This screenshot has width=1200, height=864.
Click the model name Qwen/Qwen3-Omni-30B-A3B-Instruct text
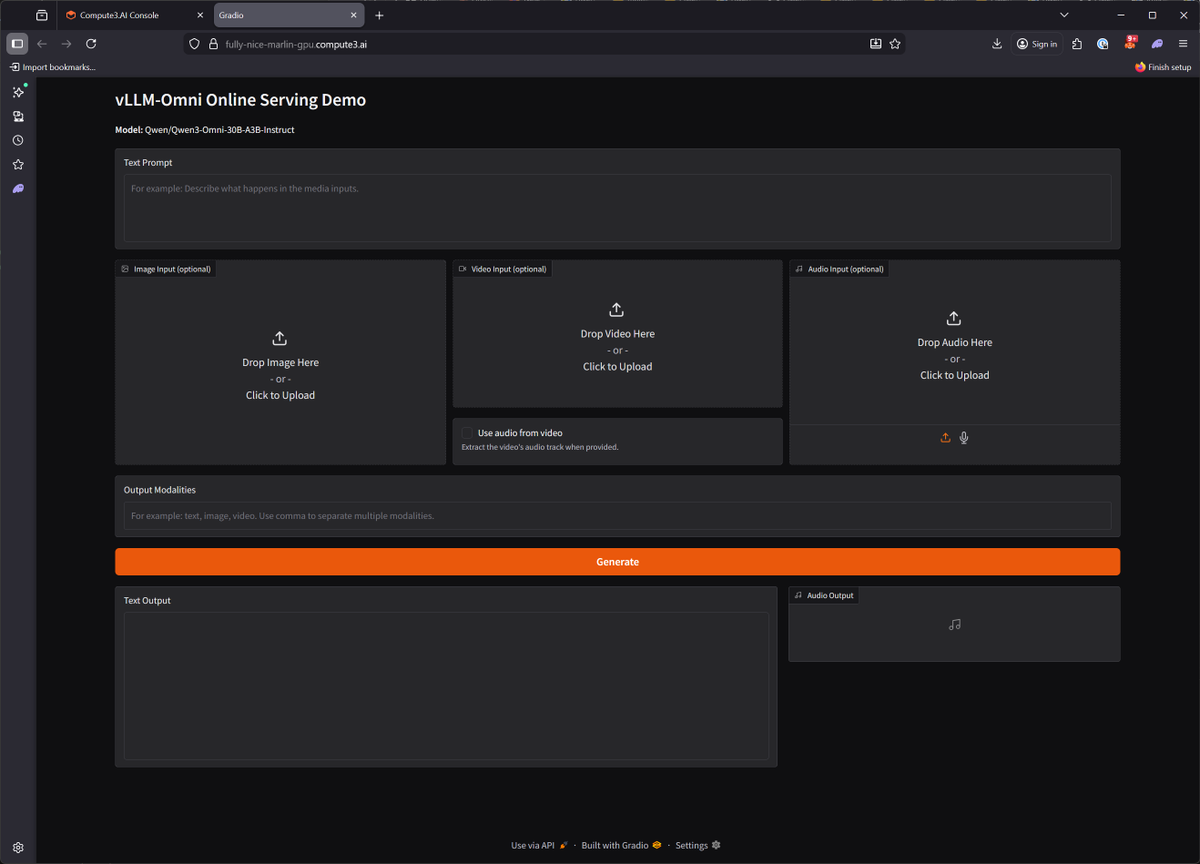click(219, 130)
